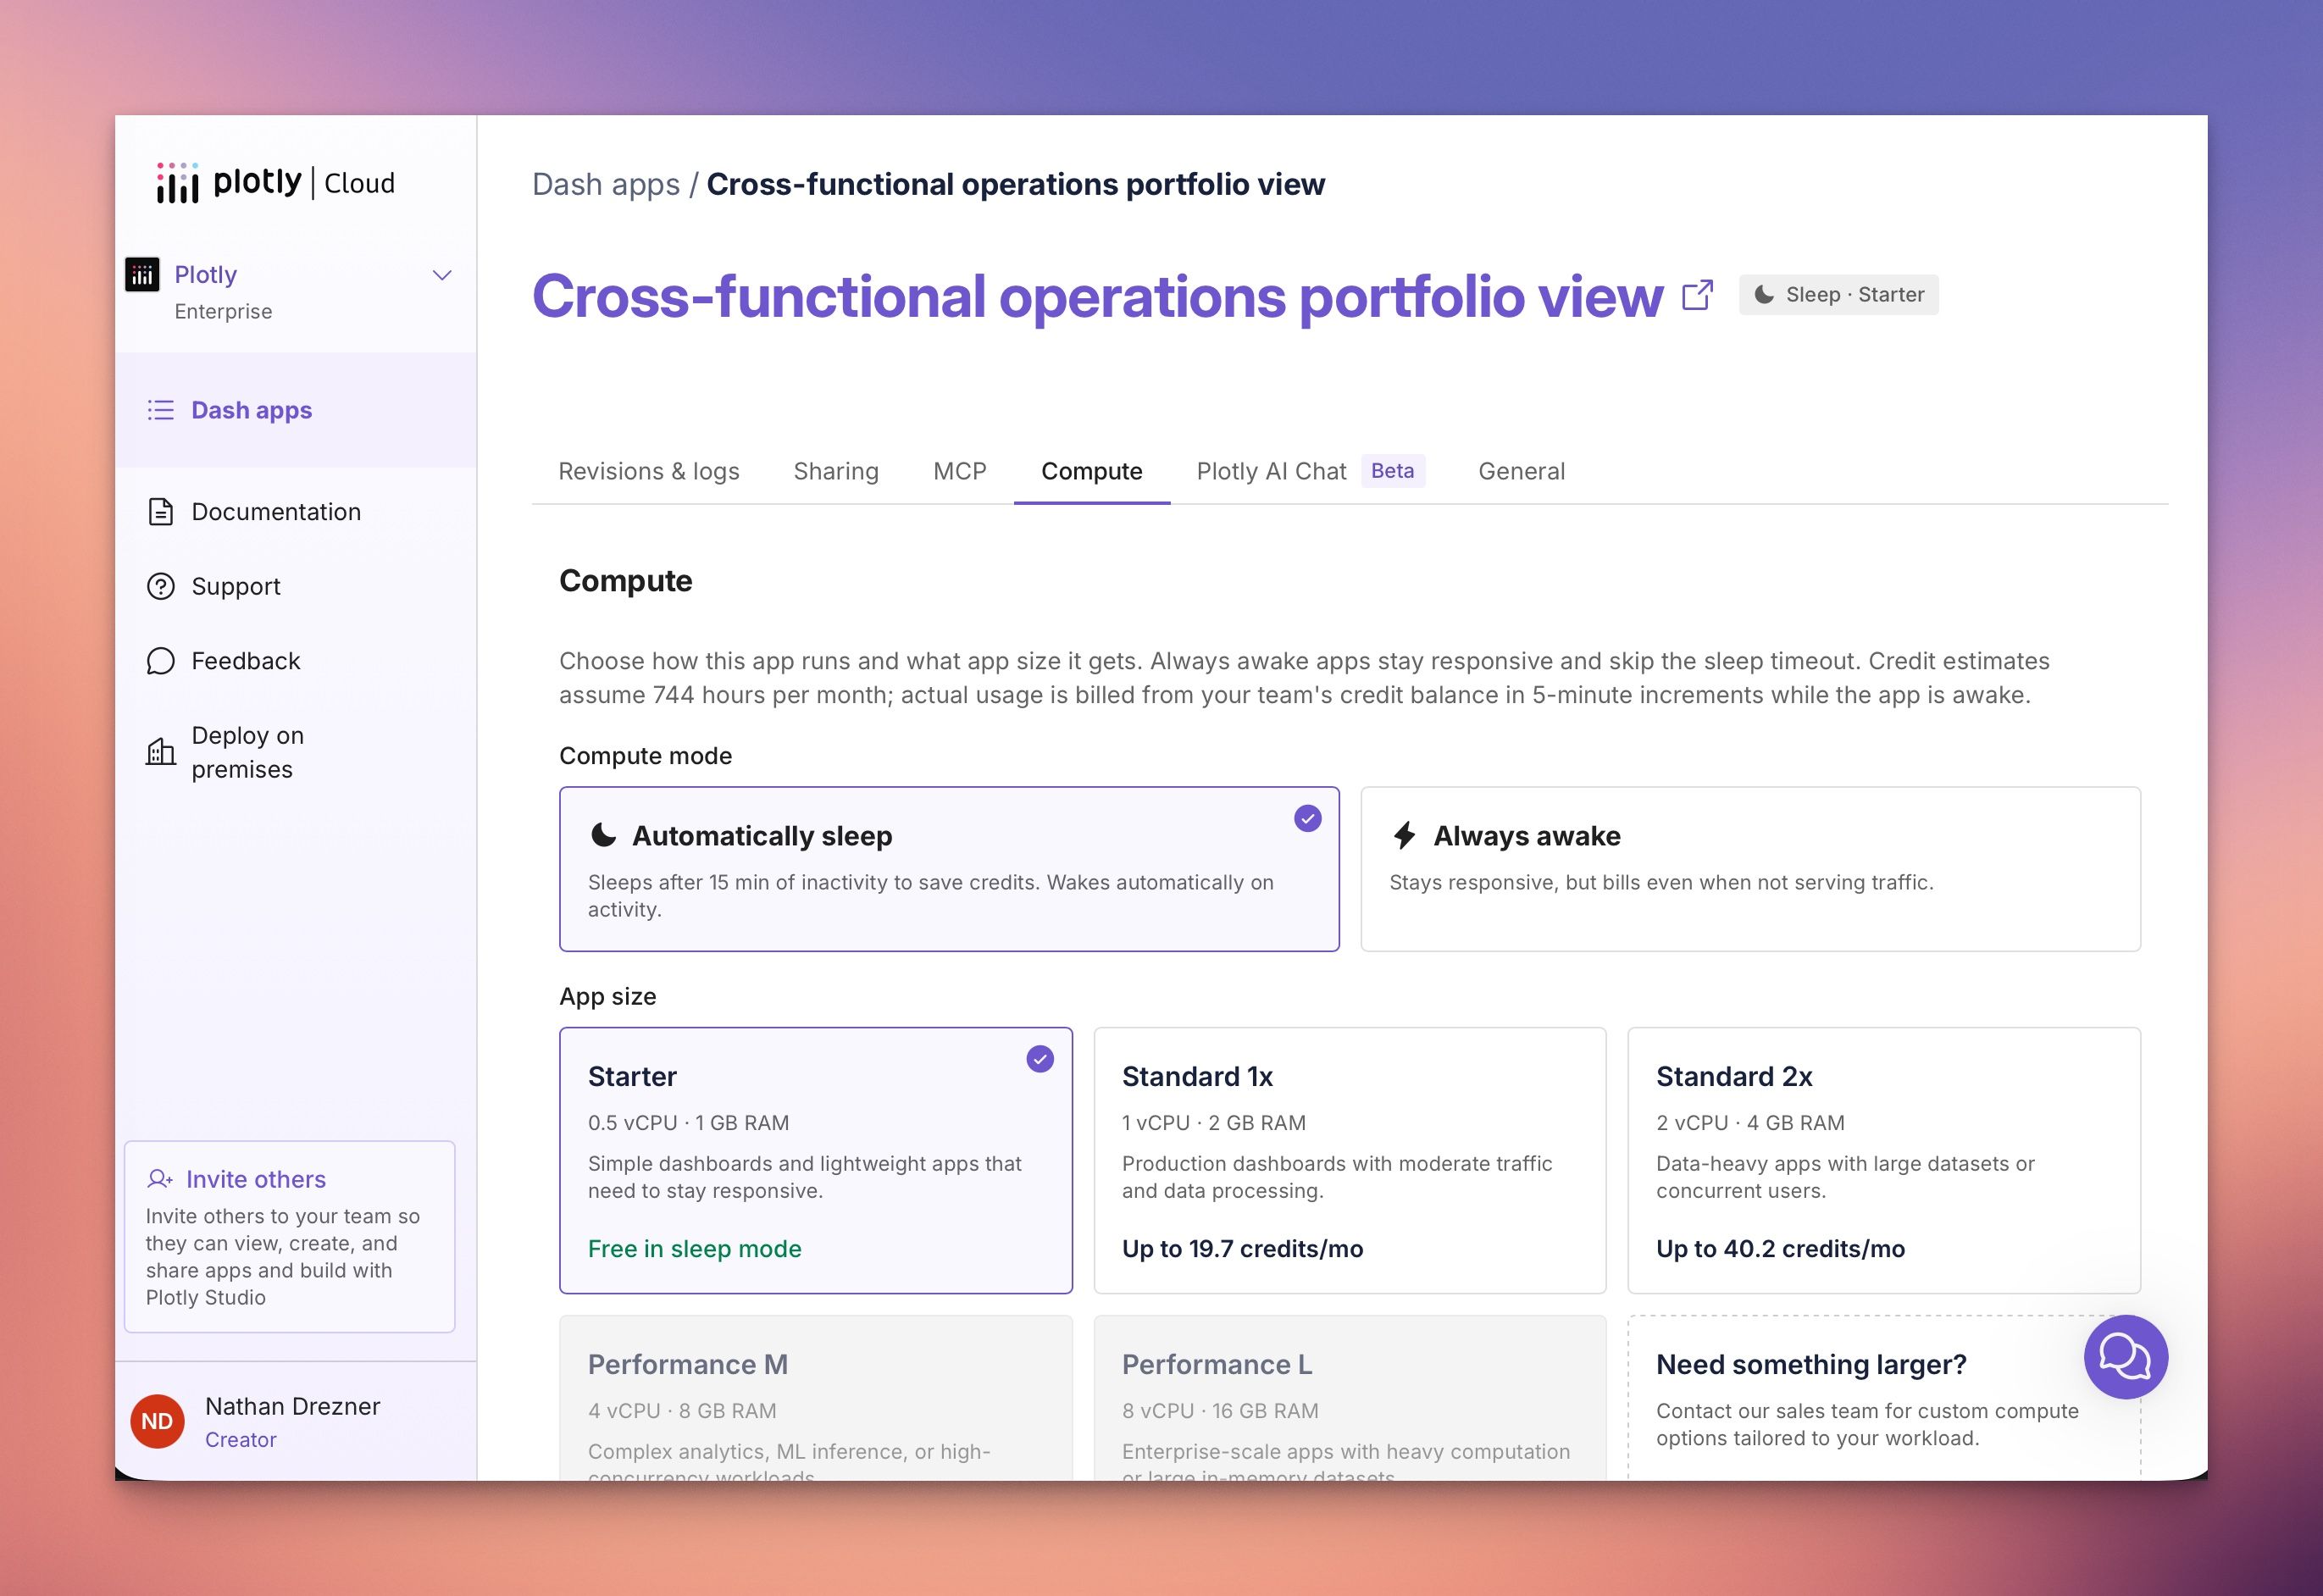Click the Support question-mark icon
This screenshot has height=1596, width=2323.
tap(161, 586)
